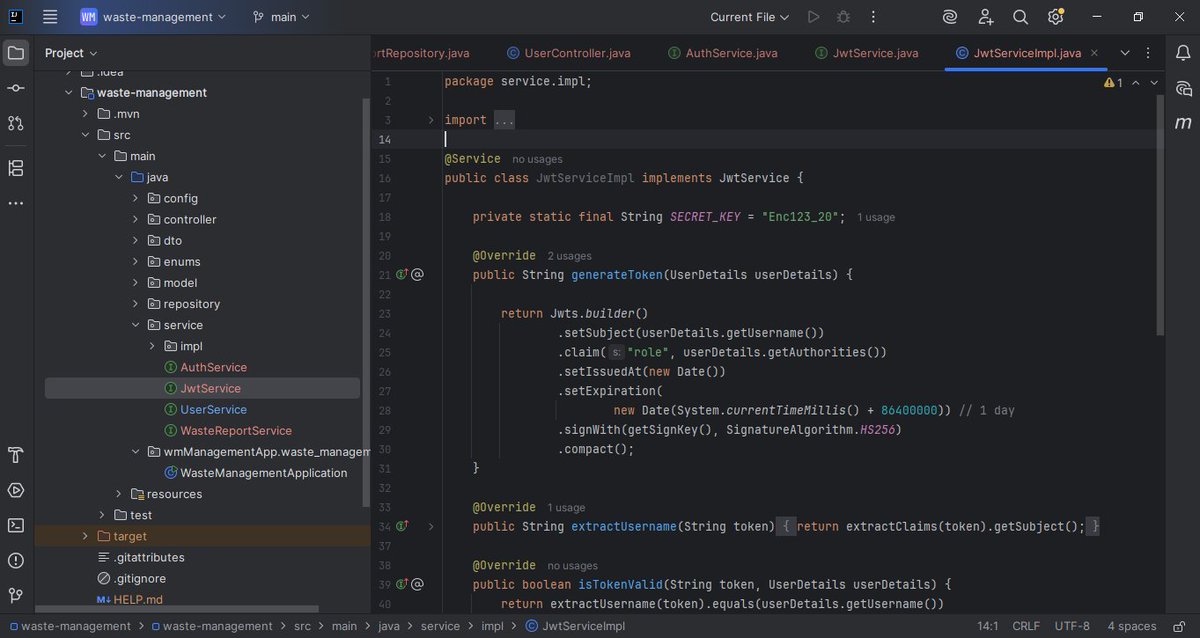This screenshot has height=638, width=1200.
Task: Run the current file
Action: click(814, 17)
